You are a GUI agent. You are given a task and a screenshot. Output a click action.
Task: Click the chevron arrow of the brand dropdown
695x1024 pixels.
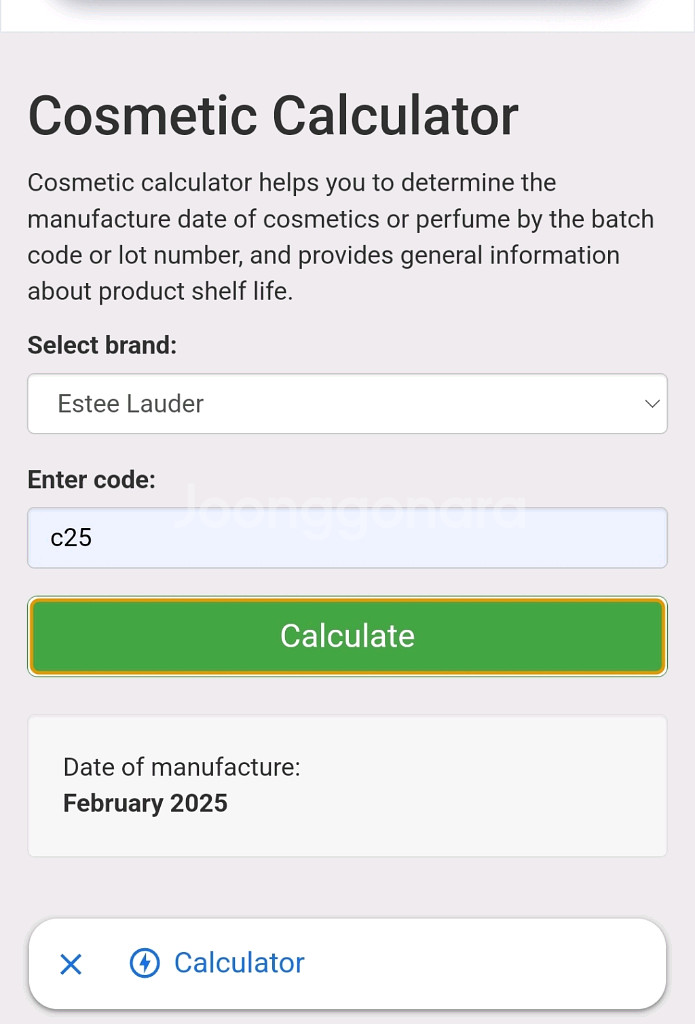[652, 404]
